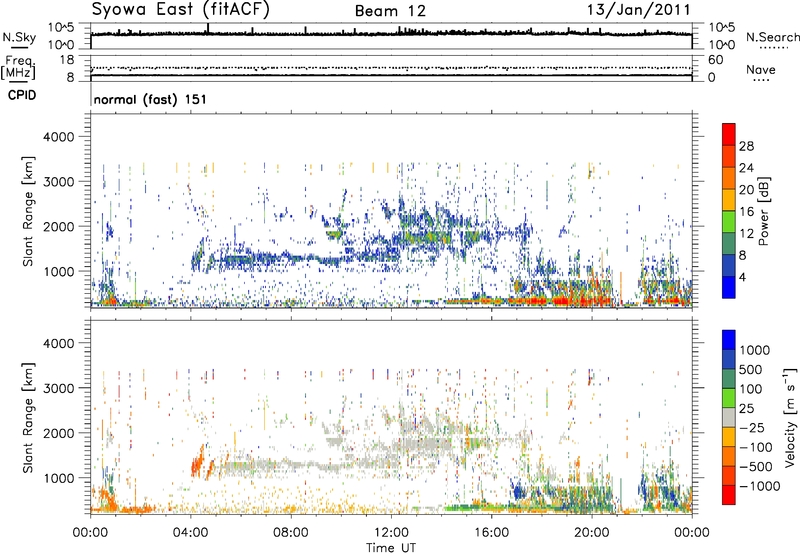Screen dimensions: 800x554
Task: Click the orange velocity patch near 04:00
Action: pos(197,463)
